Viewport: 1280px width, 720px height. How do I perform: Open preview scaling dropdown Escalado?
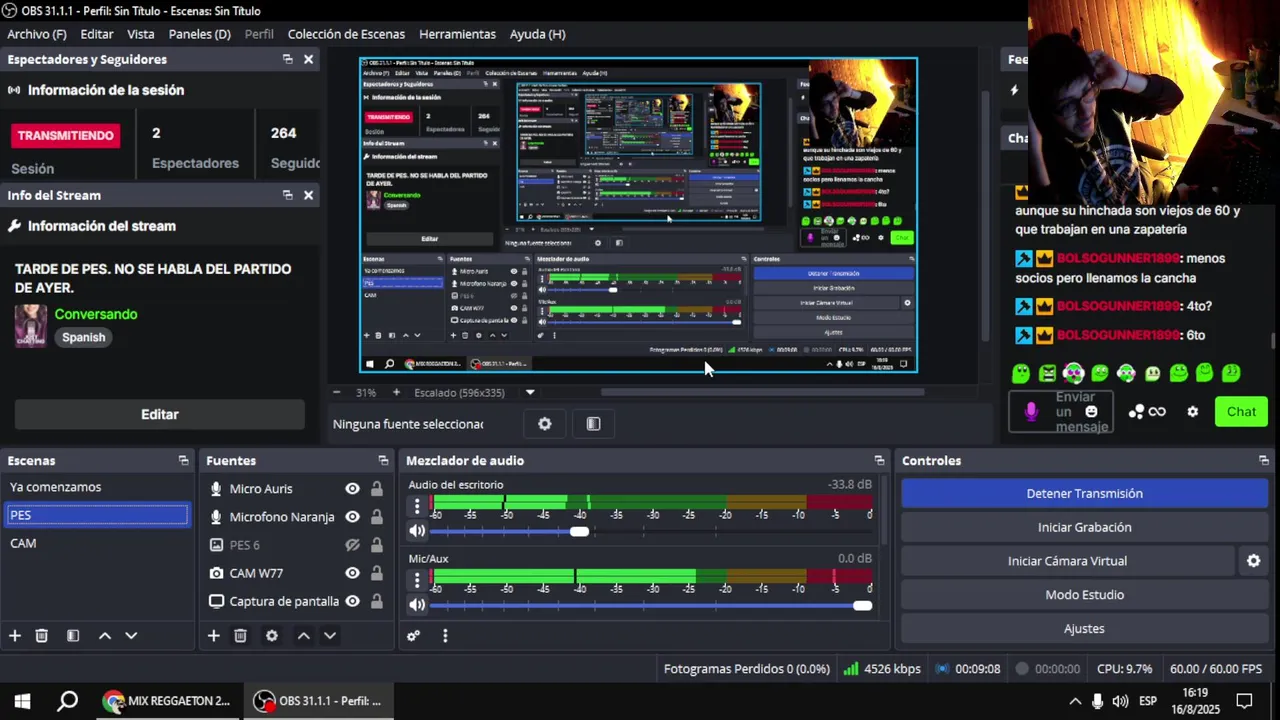pos(530,393)
